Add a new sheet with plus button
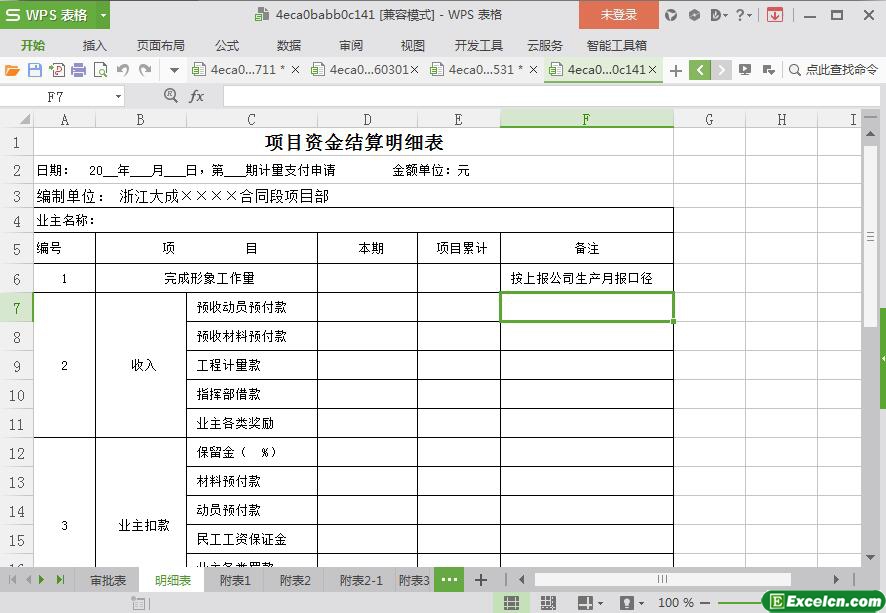886x613 pixels. (480, 580)
